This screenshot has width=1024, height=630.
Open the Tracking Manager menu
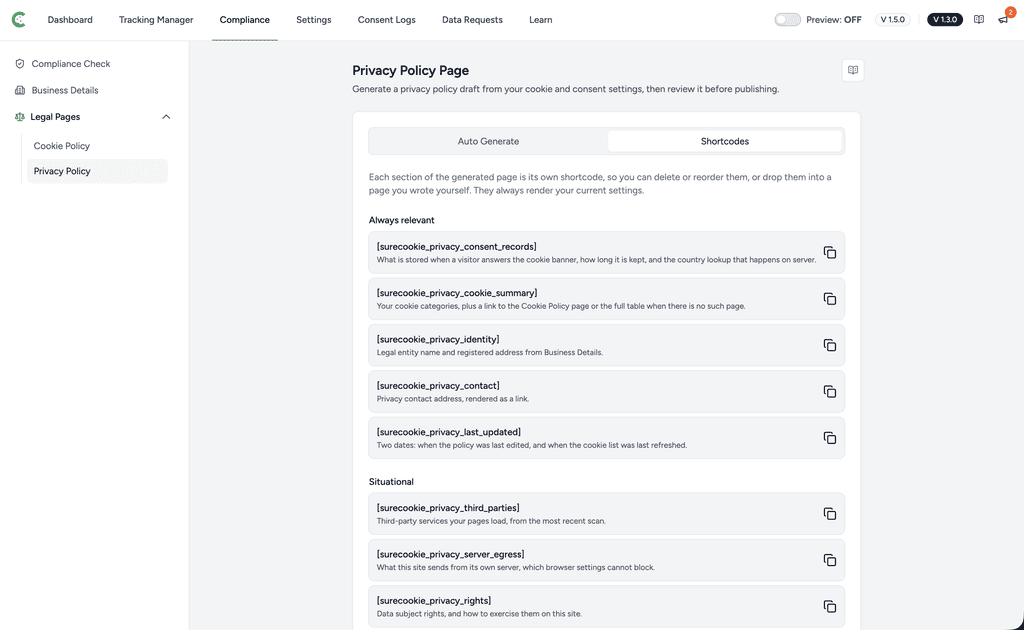click(x=156, y=20)
